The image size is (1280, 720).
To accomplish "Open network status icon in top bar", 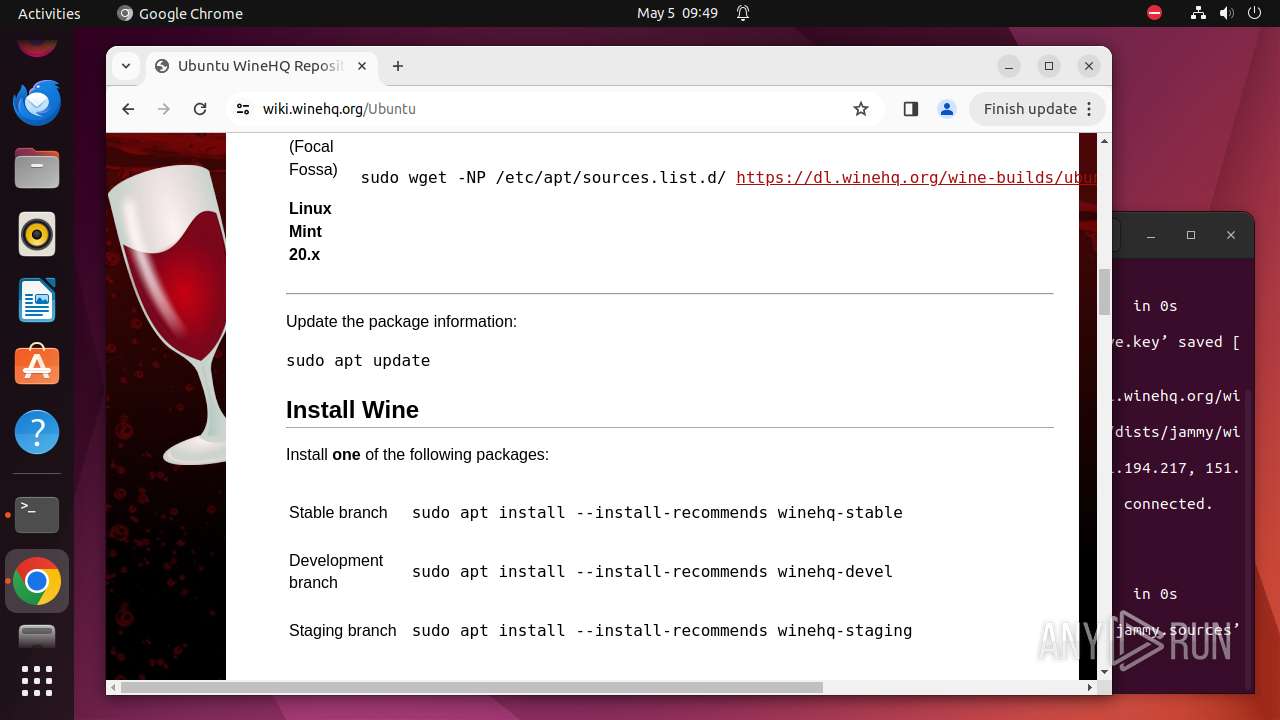I will (x=1198, y=13).
